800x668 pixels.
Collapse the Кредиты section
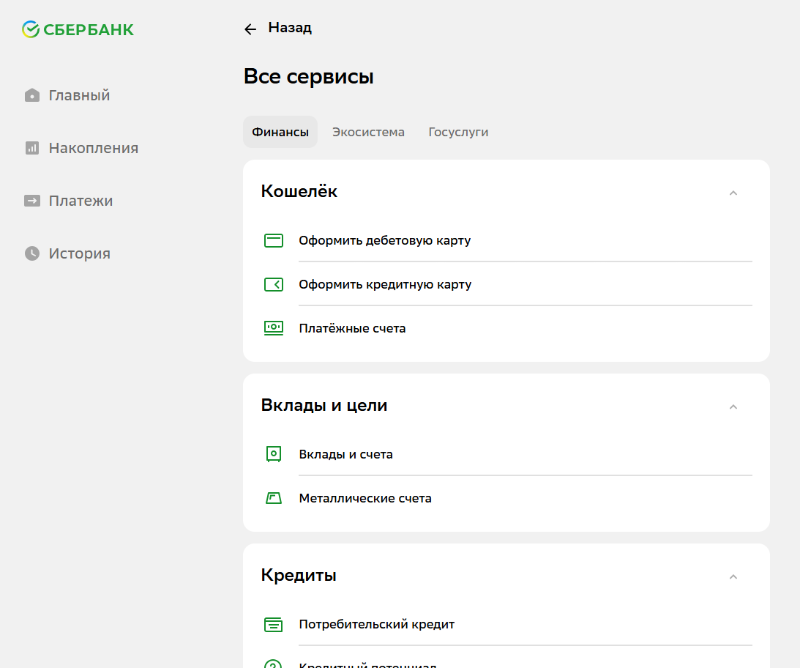click(733, 576)
